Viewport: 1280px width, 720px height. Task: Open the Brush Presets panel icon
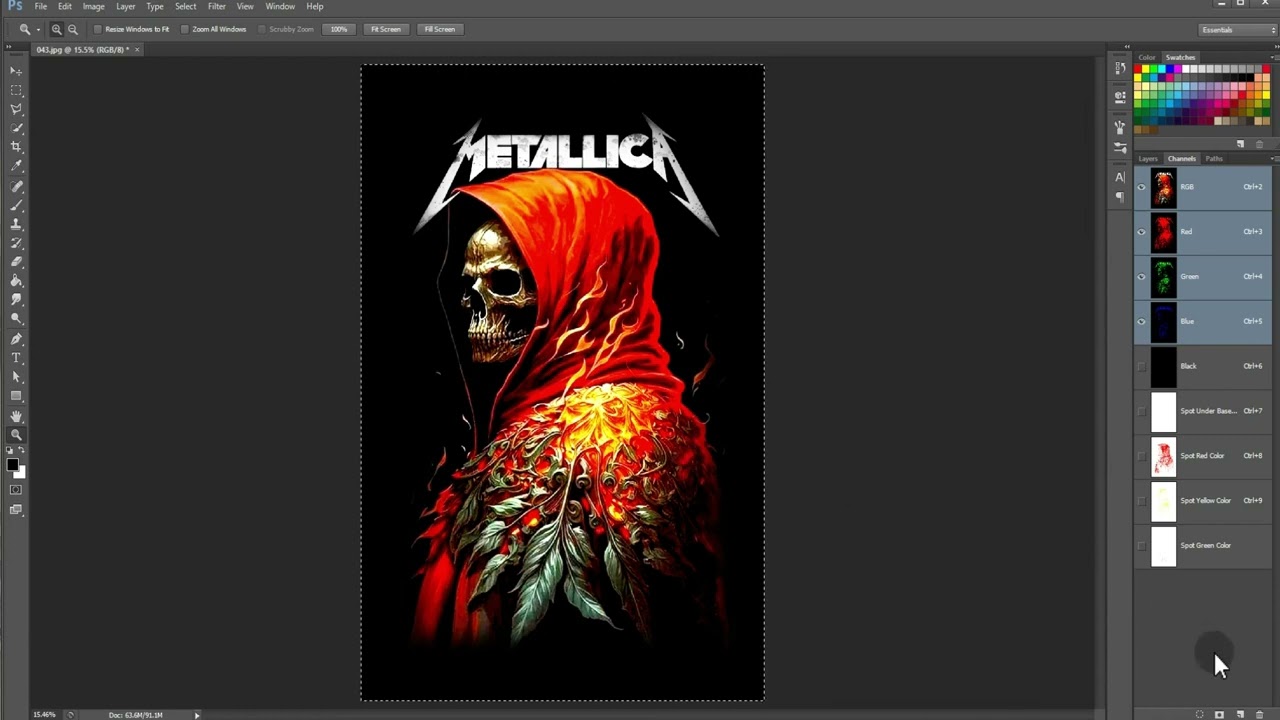click(x=1120, y=128)
